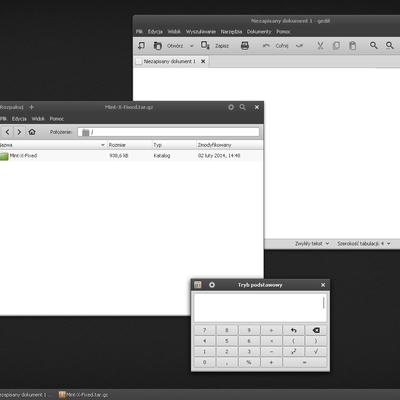Go to home location in archive manager
This screenshot has height=400, width=400.
pos(32,132)
